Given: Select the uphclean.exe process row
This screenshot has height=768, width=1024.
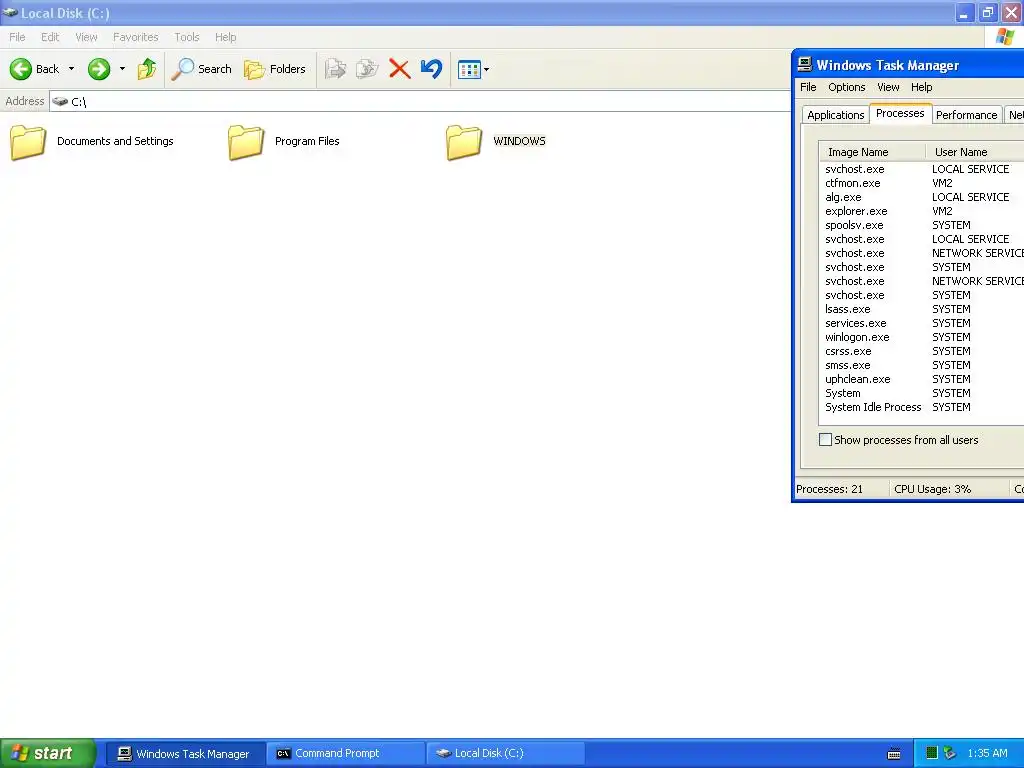Looking at the screenshot, I should (921, 379).
